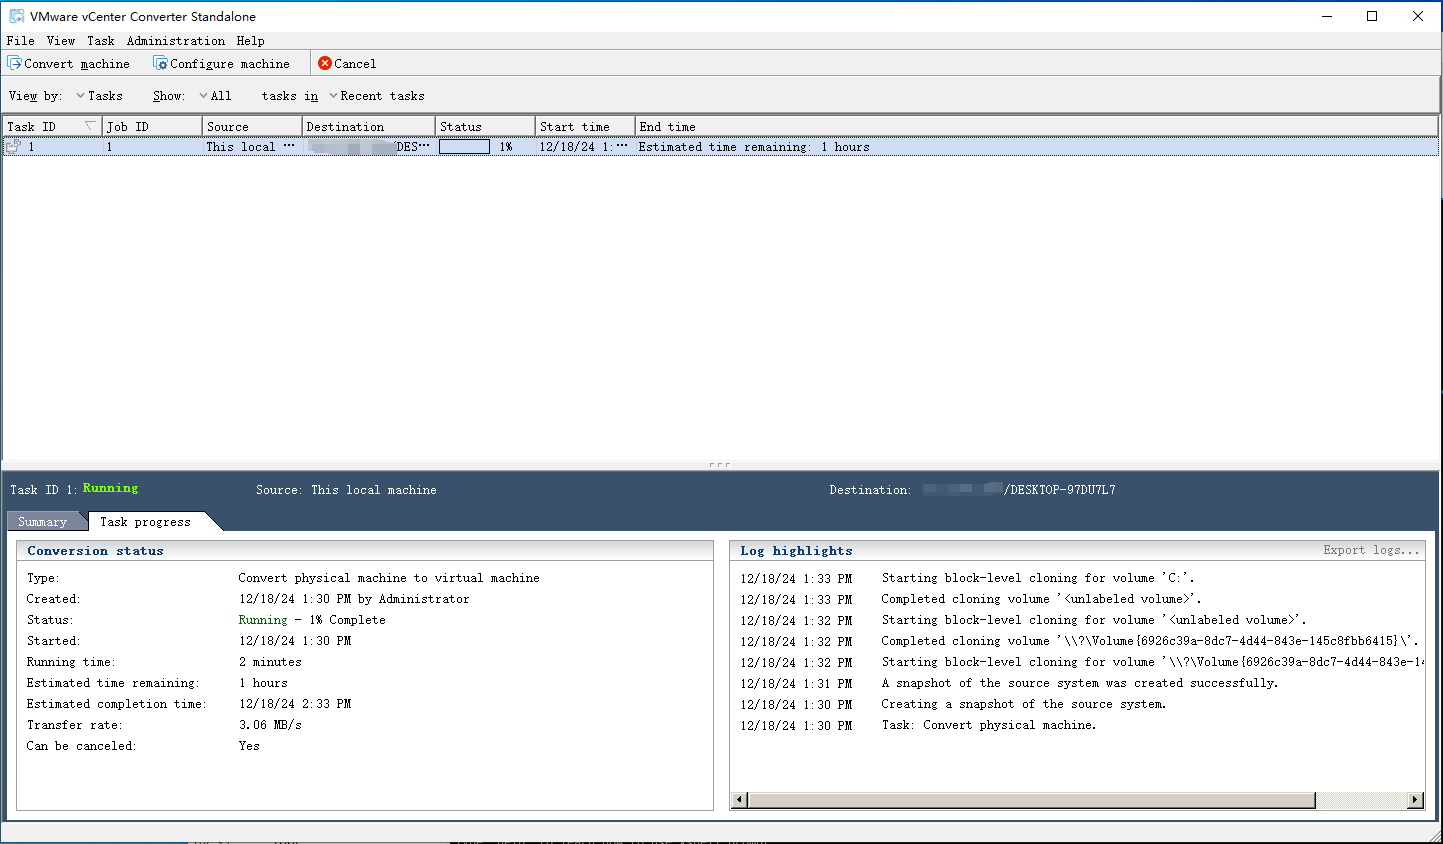Click the Configure machine toolbar icon
The height and width of the screenshot is (844, 1443).
click(160, 63)
